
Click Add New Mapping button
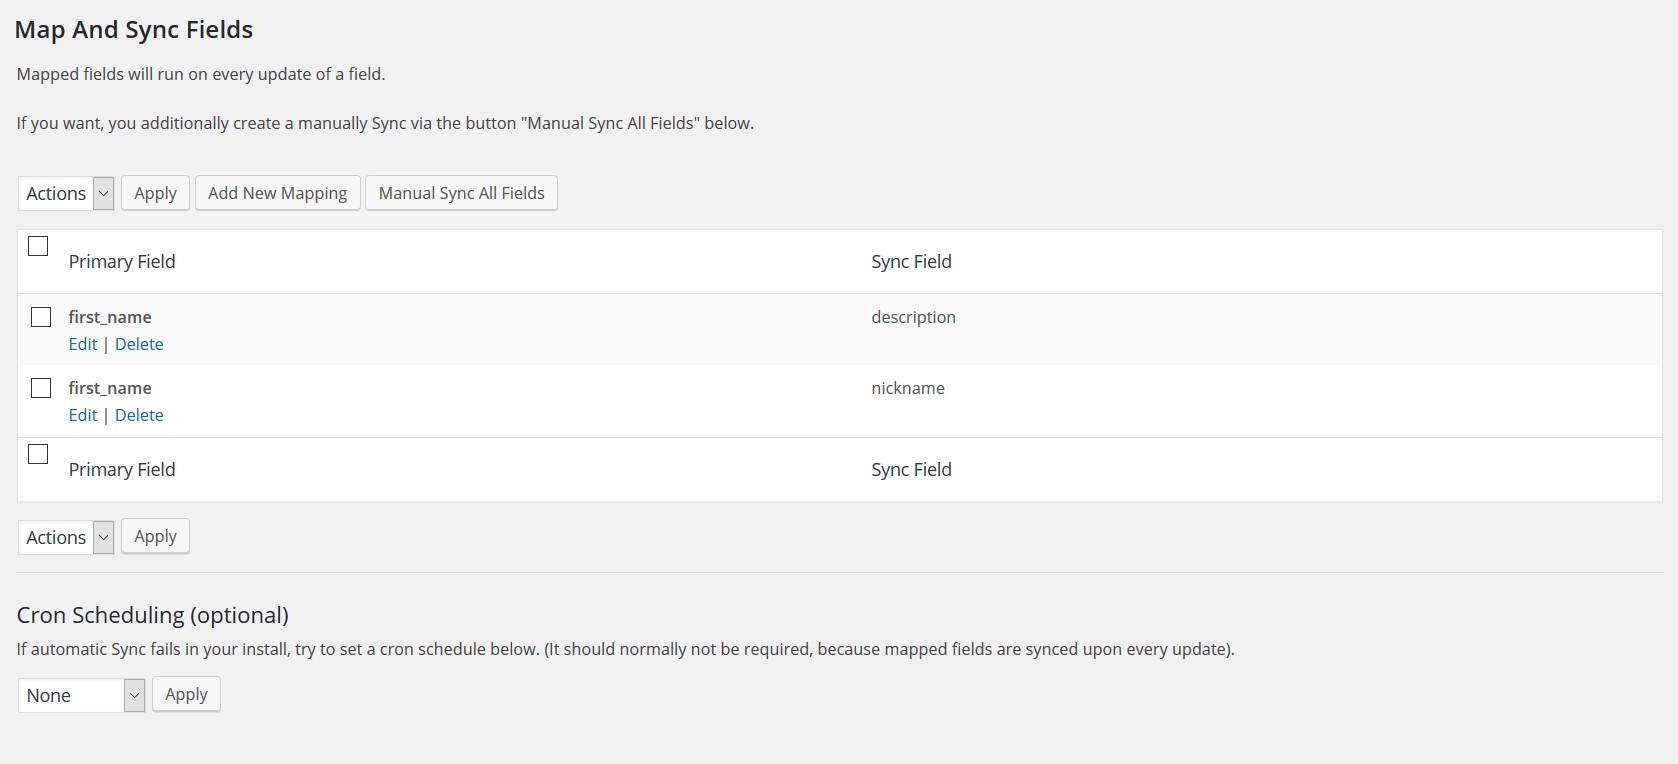277,193
